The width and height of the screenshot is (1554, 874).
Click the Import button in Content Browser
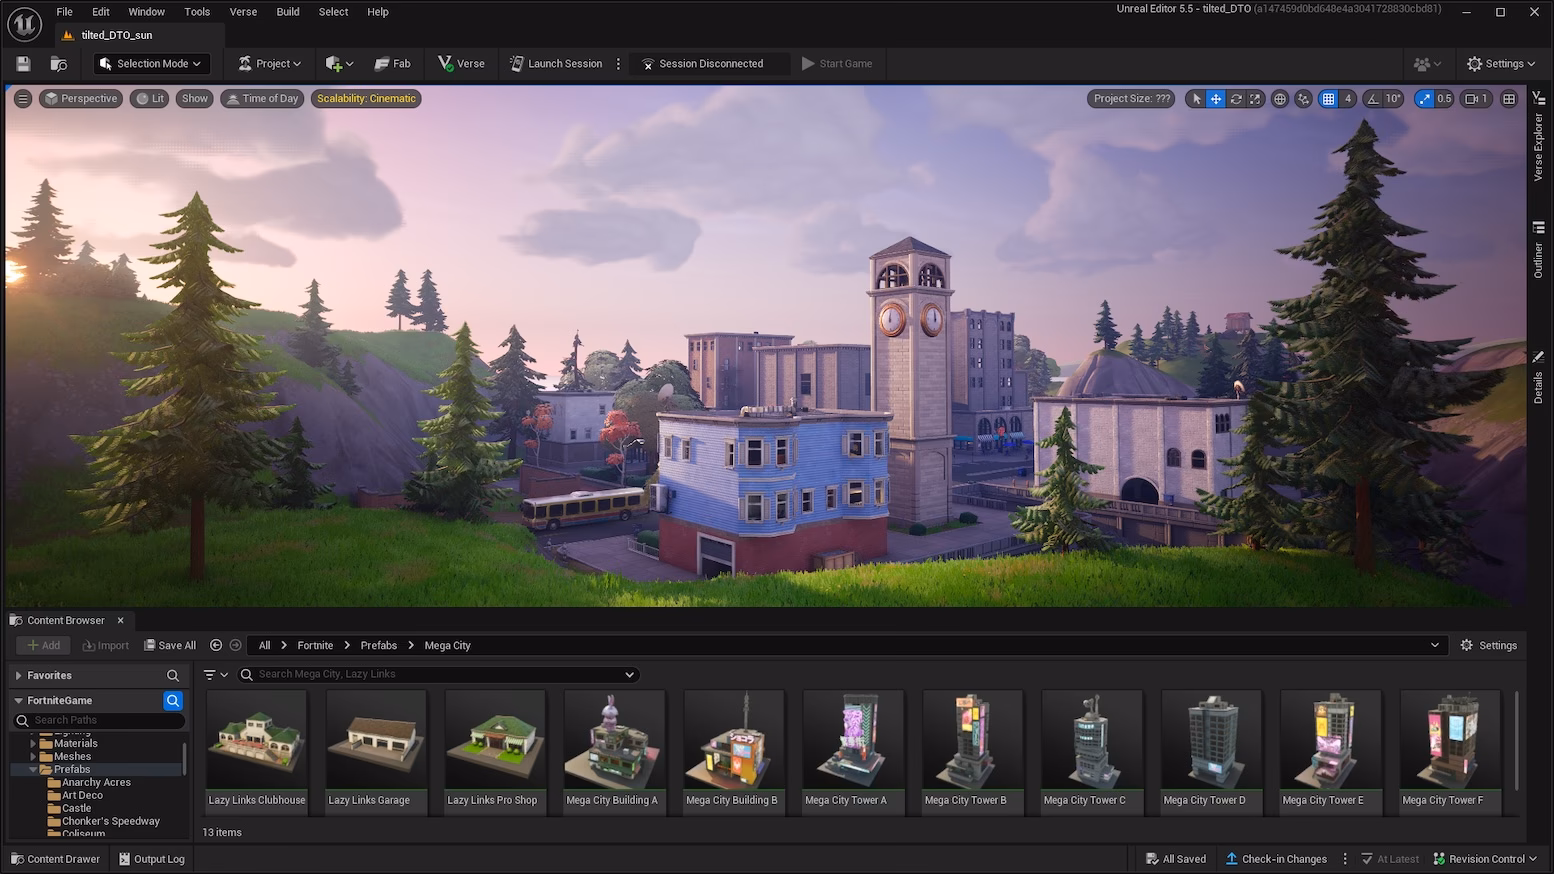click(106, 646)
